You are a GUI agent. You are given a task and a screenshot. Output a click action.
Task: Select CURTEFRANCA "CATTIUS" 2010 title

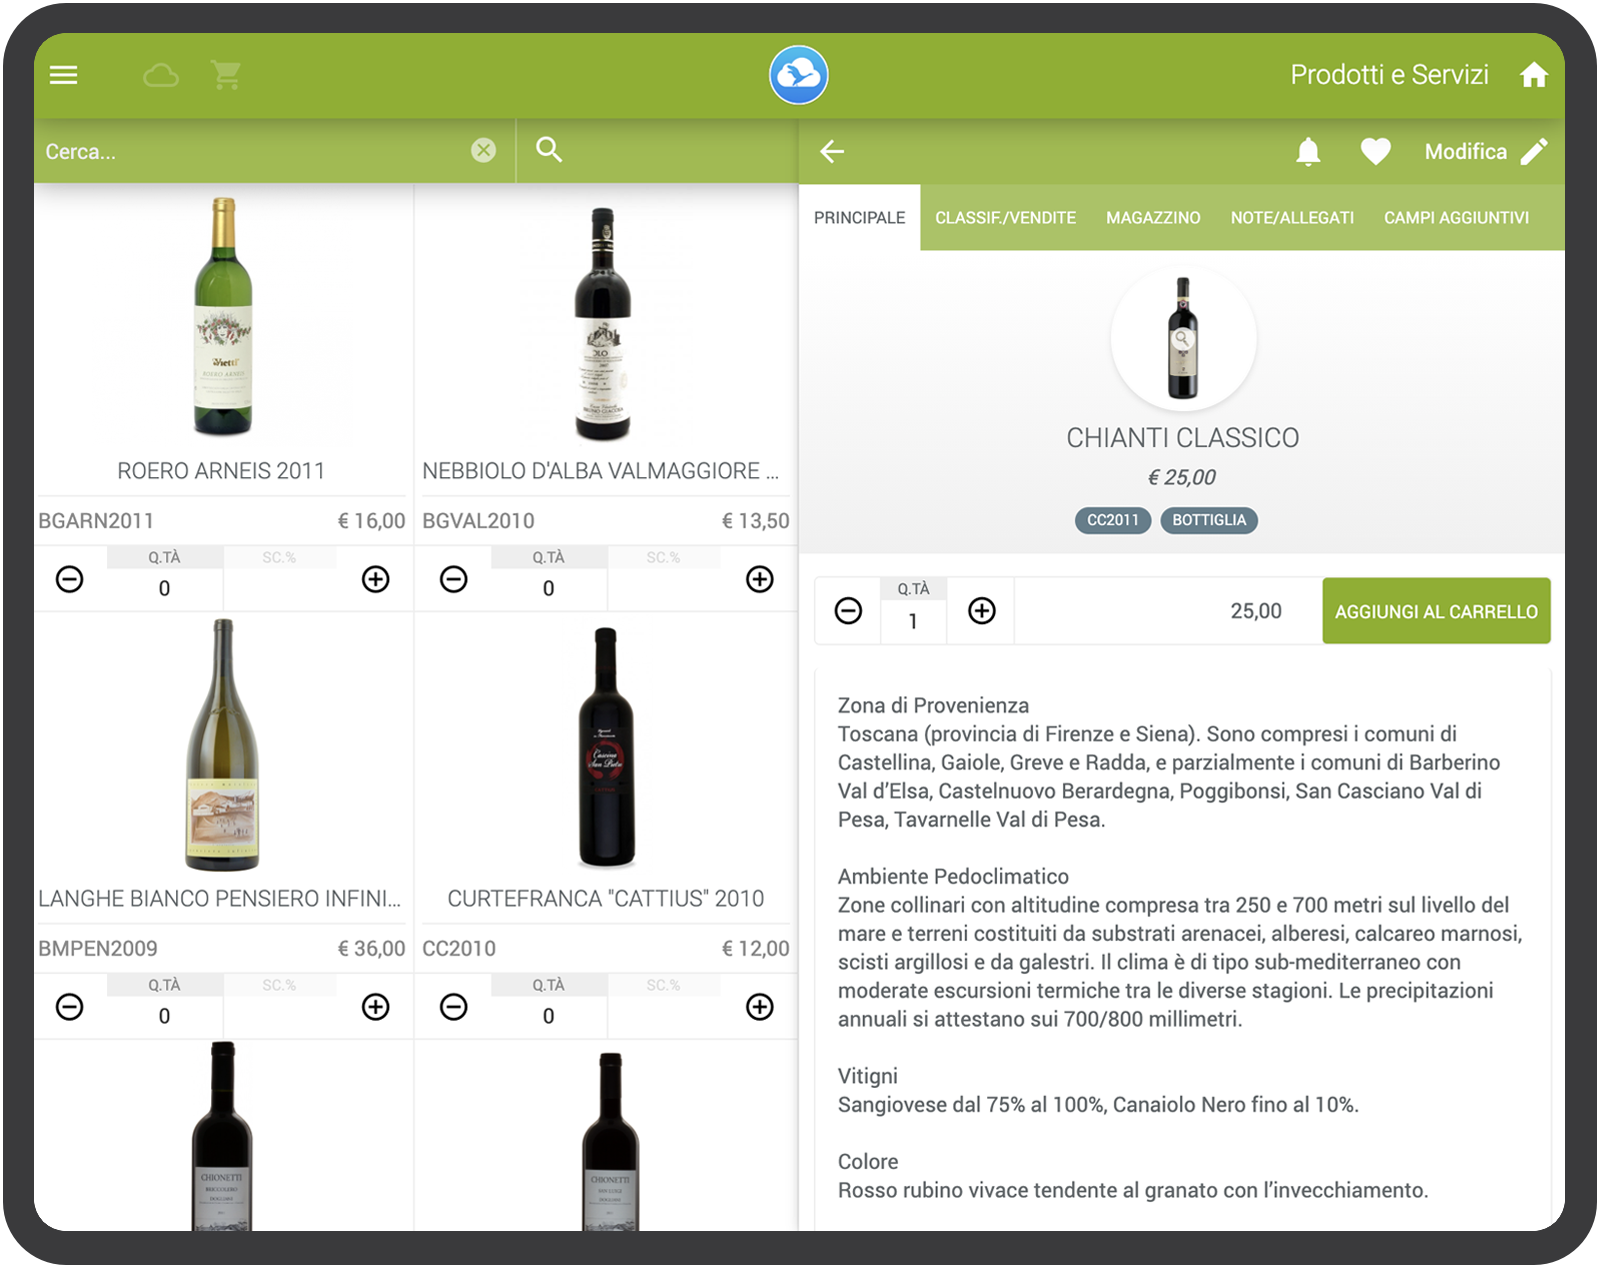pyautogui.click(x=605, y=899)
